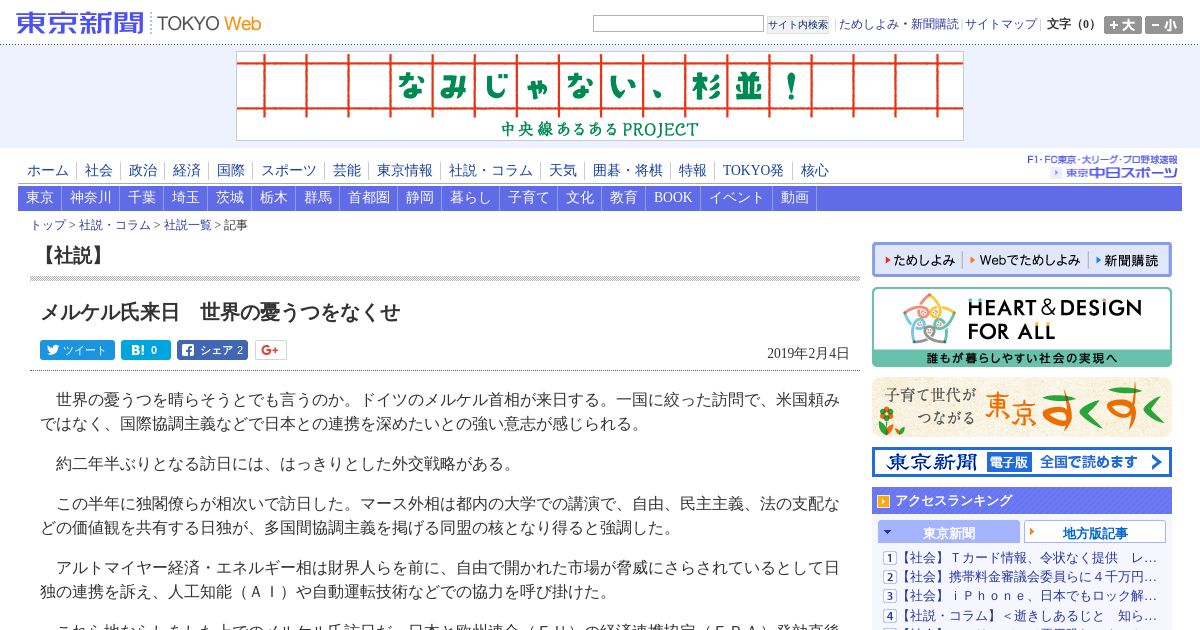Open ためしよみ・新聞購読 header link
The image size is (1200, 630).
(898, 24)
